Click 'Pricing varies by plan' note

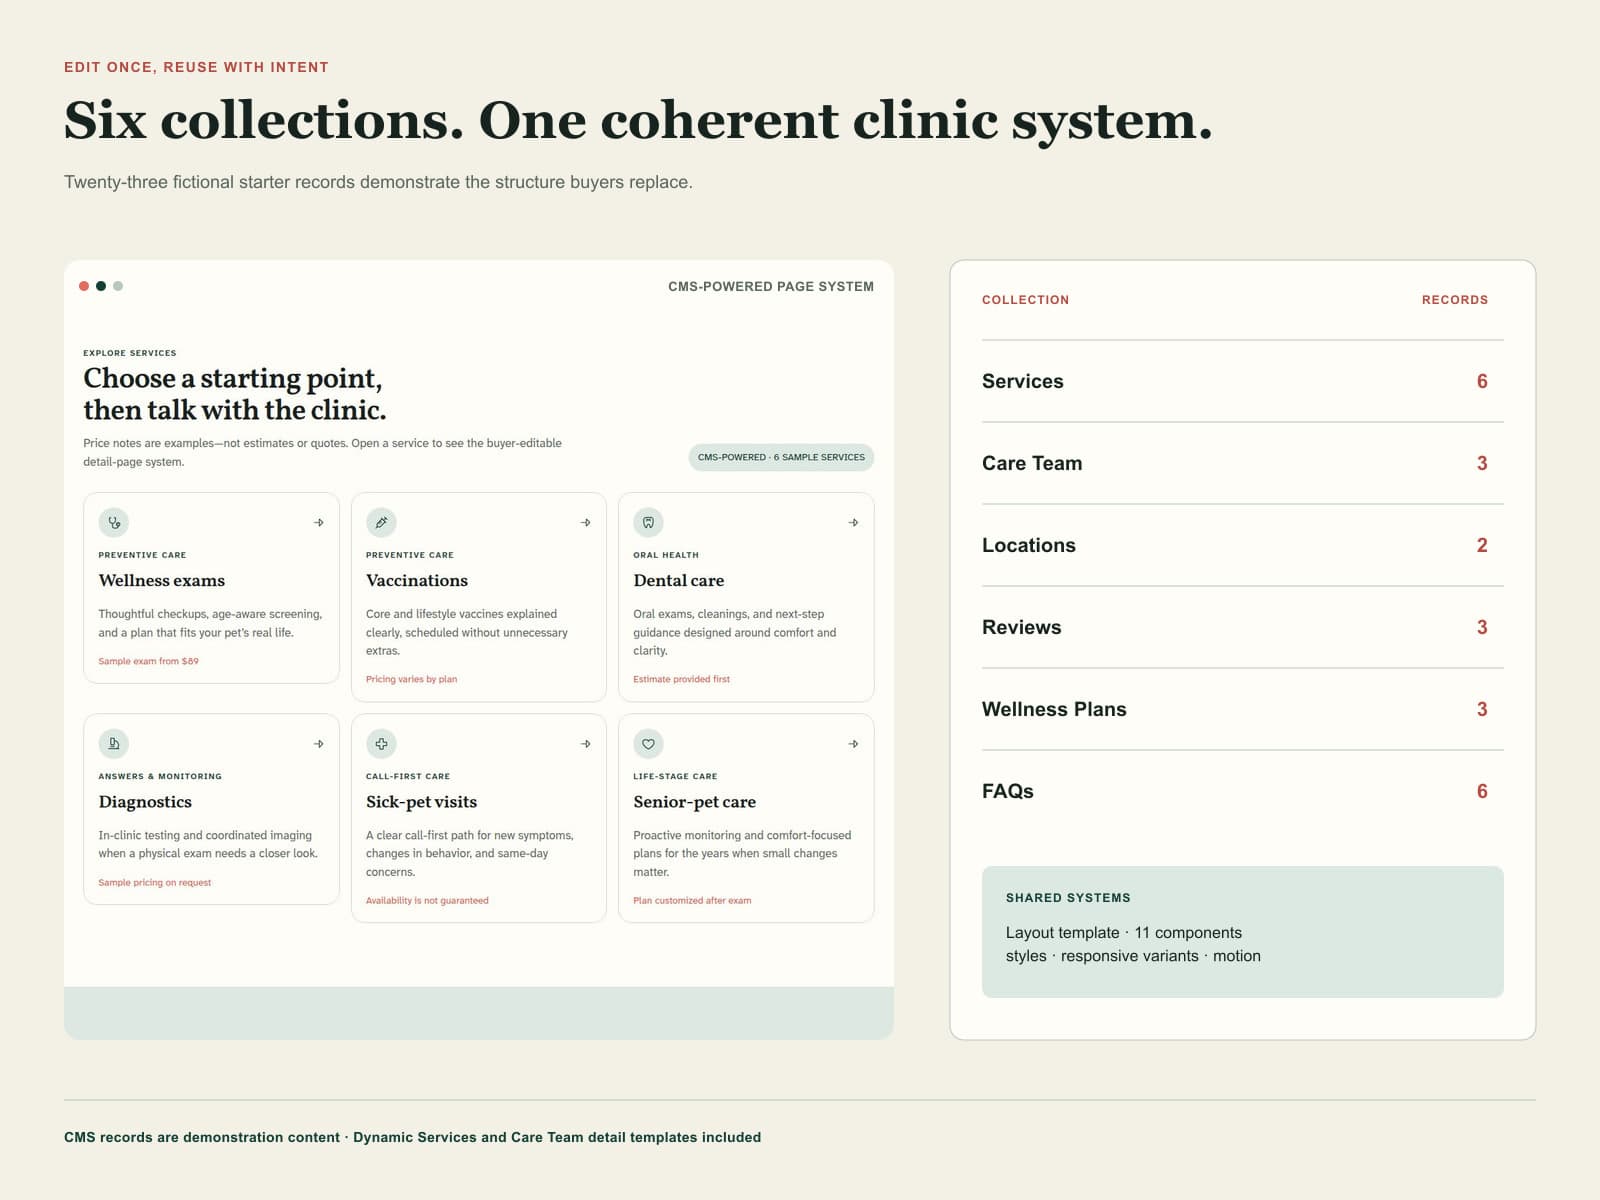click(411, 679)
